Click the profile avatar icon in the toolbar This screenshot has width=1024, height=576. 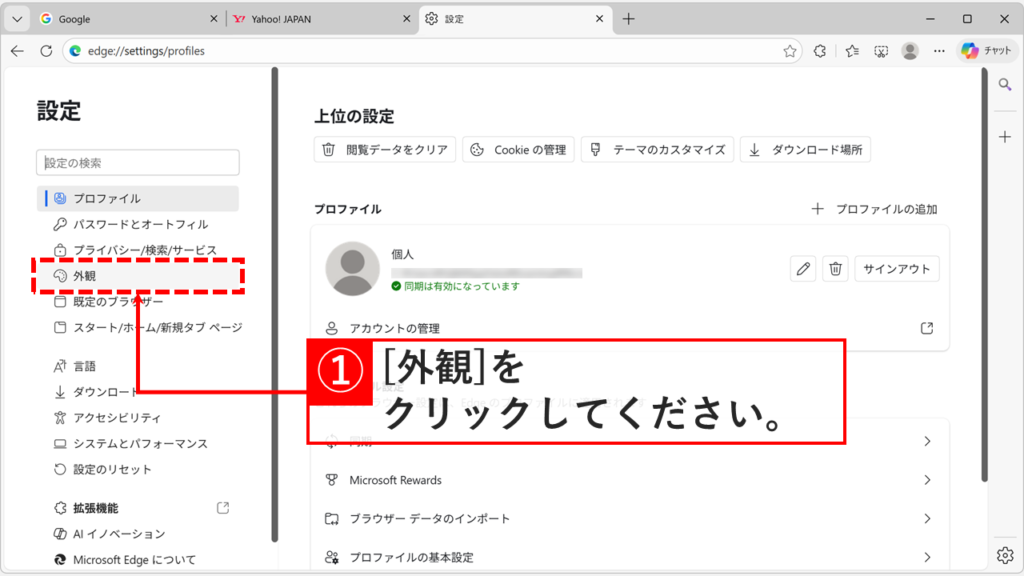click(909, 50)
